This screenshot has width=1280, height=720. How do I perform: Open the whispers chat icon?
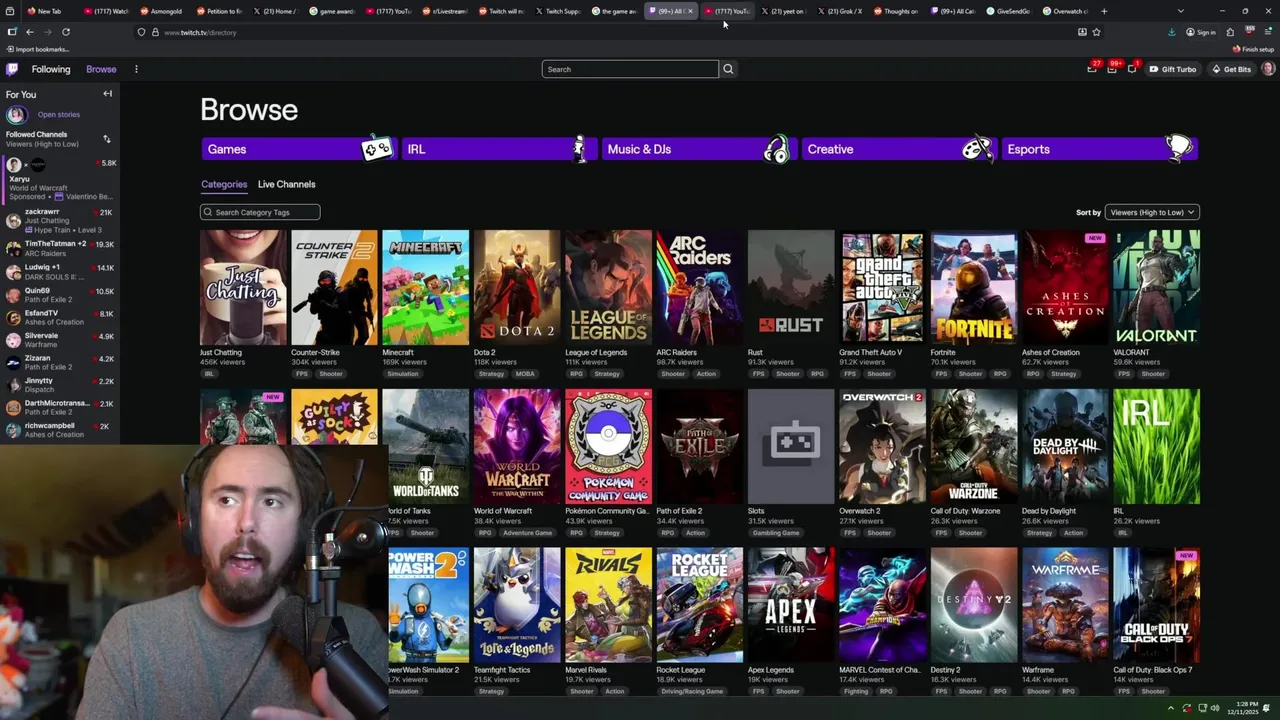click(1132, 69)
